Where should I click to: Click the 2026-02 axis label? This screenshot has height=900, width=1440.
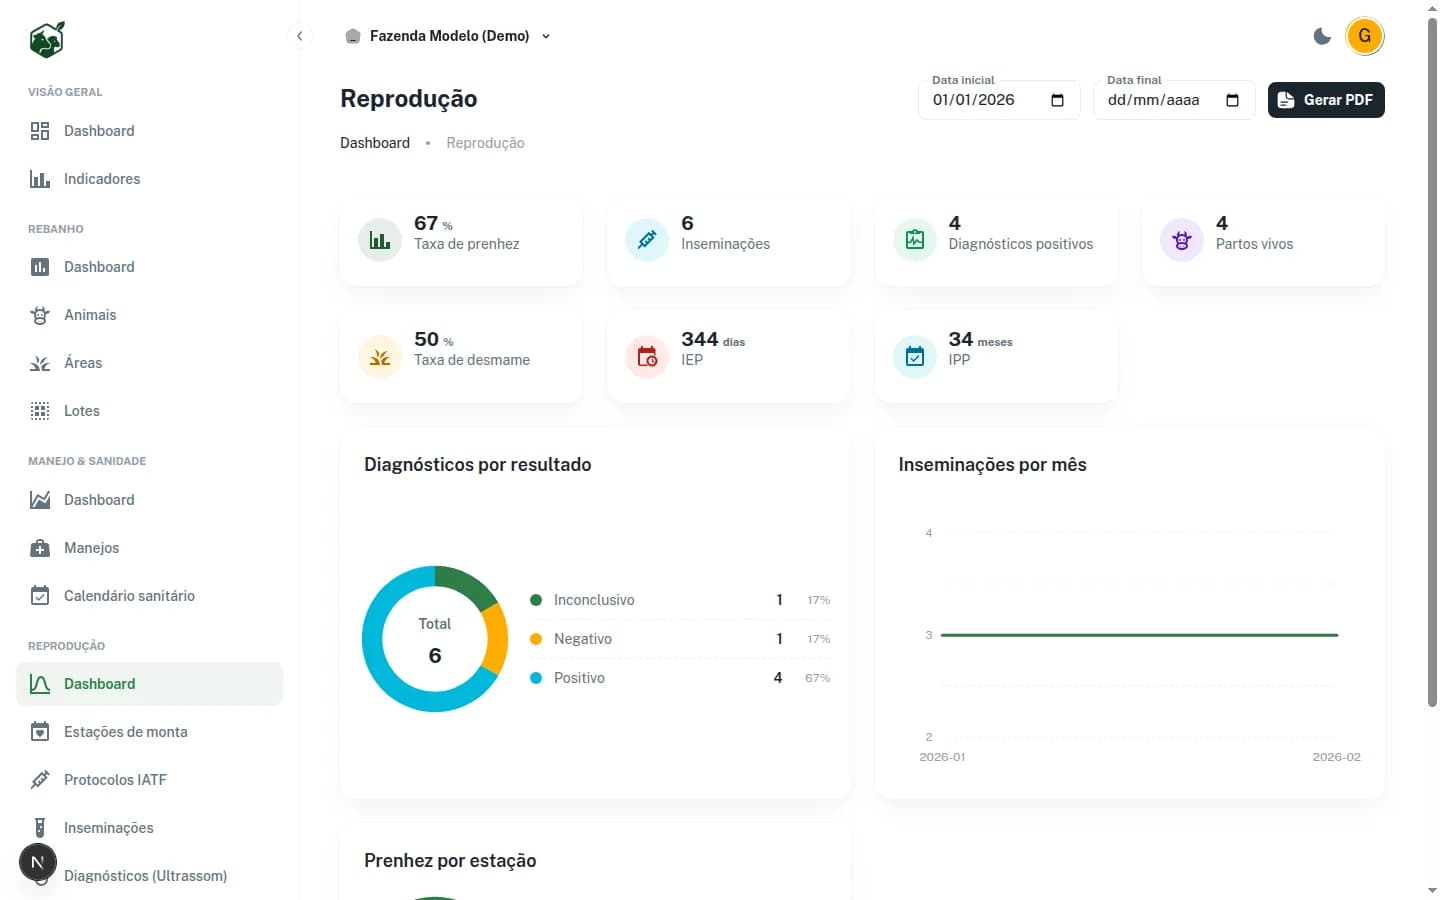pyautogui.click(x=1336, y=757)
